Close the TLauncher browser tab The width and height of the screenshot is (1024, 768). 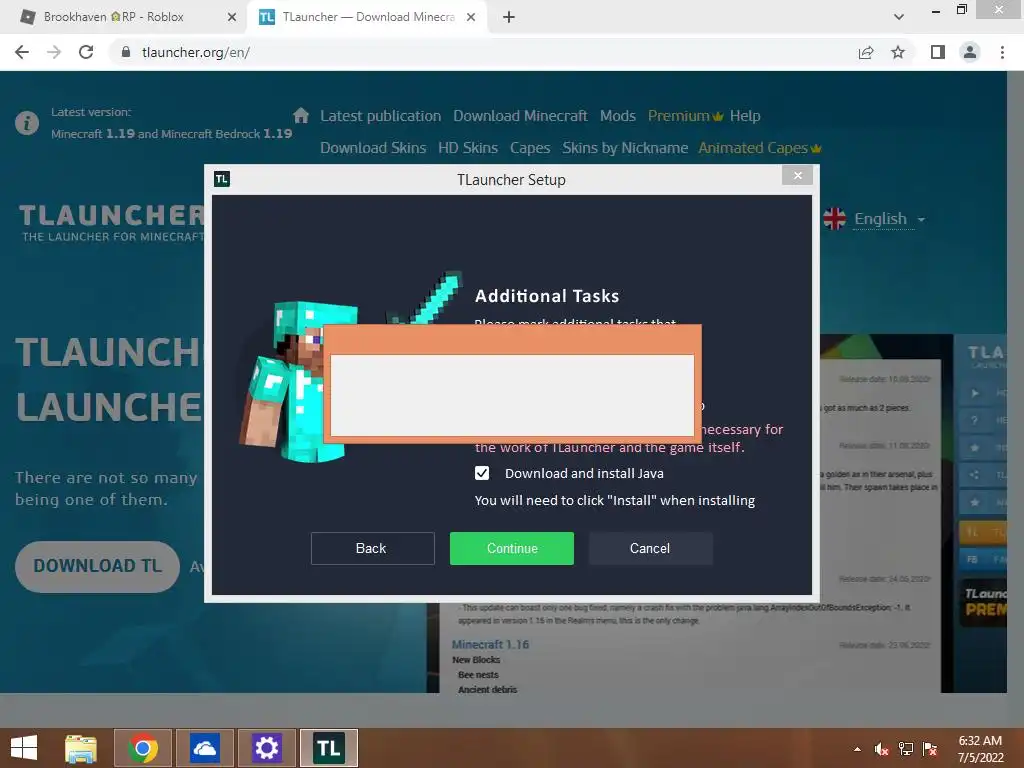tap(471, 17)
